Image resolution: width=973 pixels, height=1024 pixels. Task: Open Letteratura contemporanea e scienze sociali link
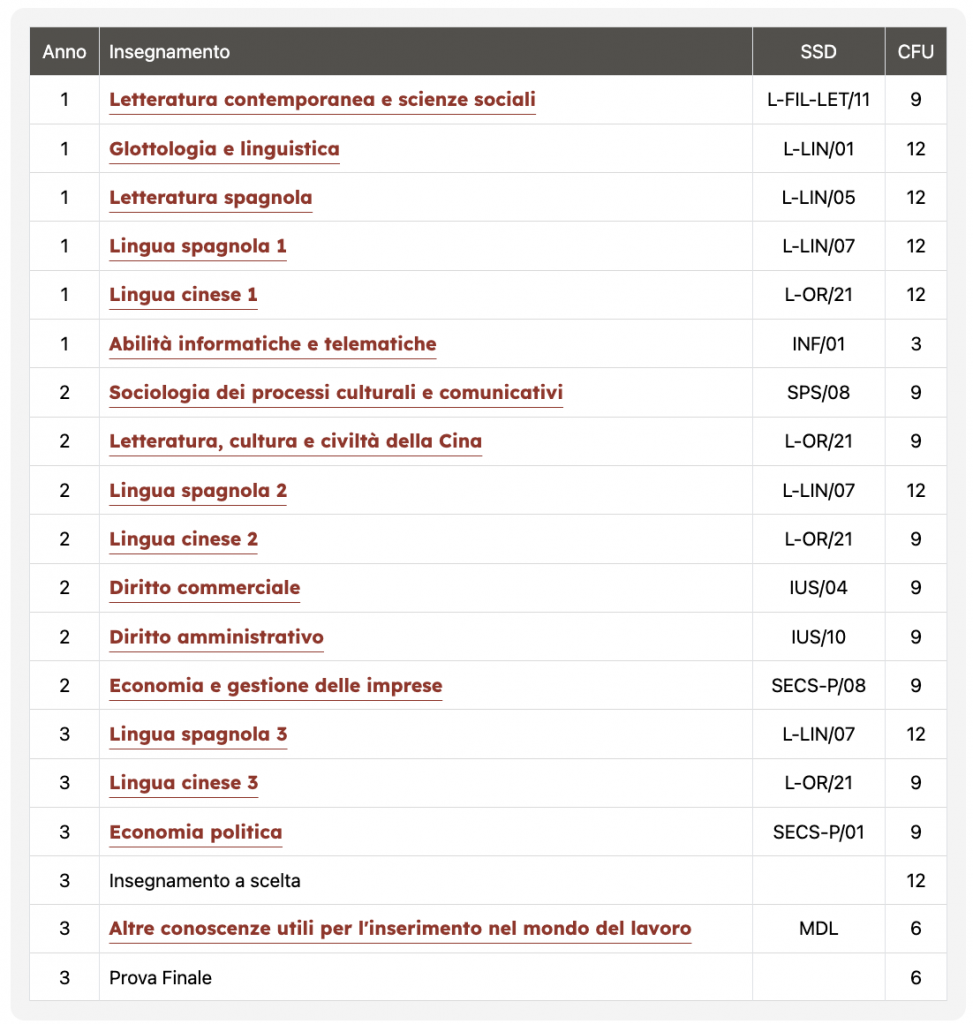pyautogui.click(x=322, y=100)
